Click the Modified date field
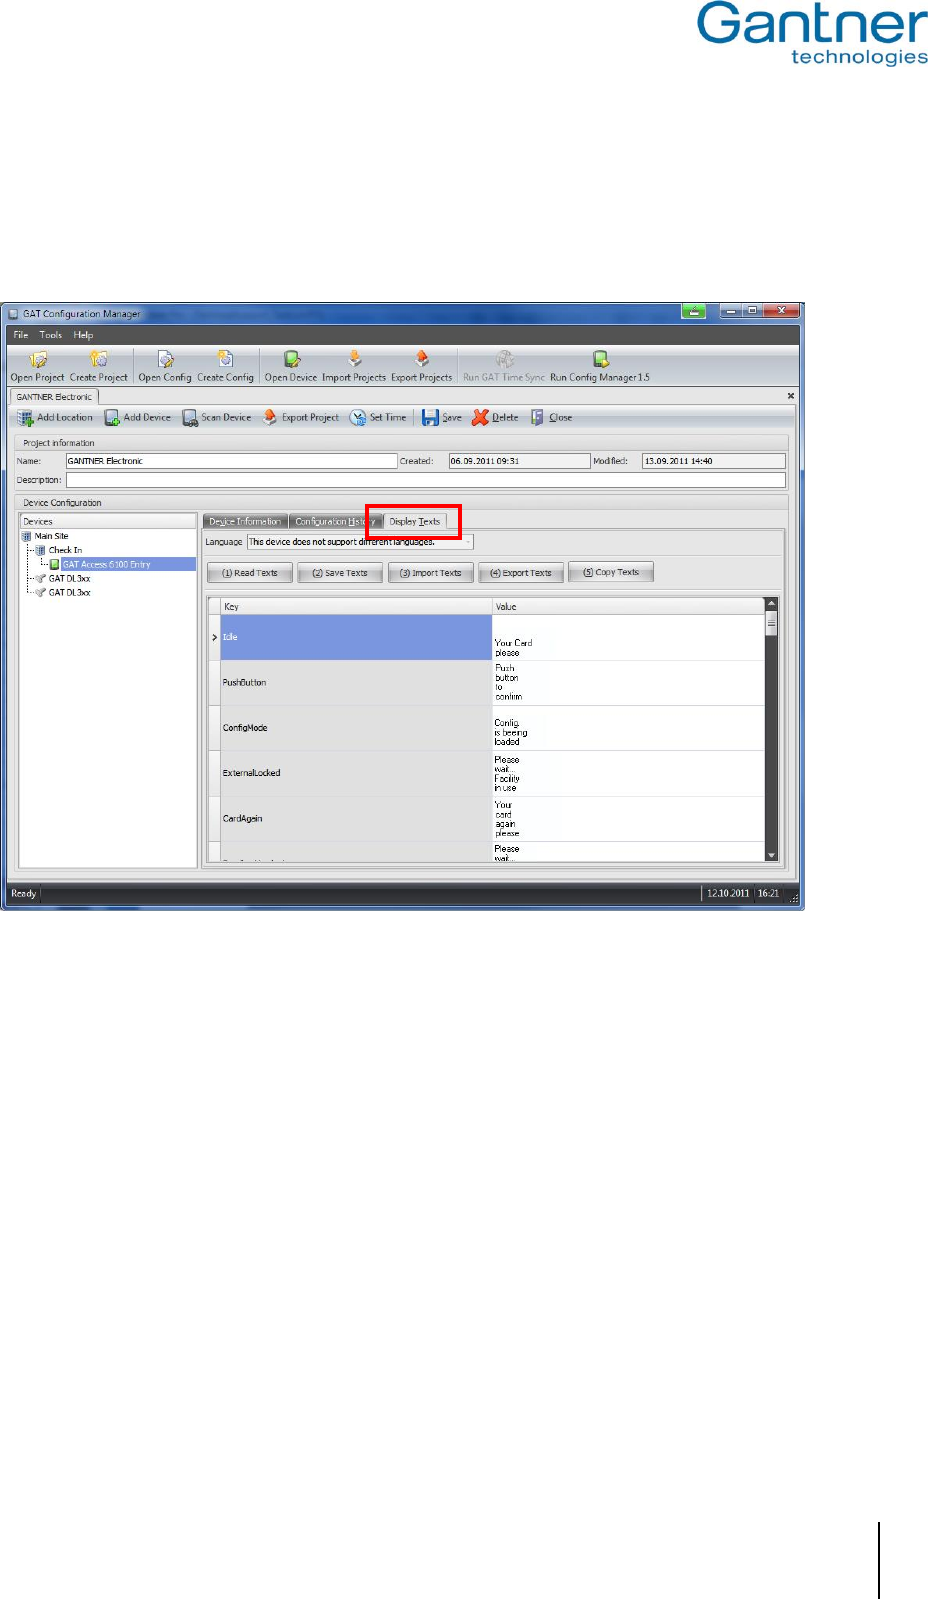 click(713, 461)
